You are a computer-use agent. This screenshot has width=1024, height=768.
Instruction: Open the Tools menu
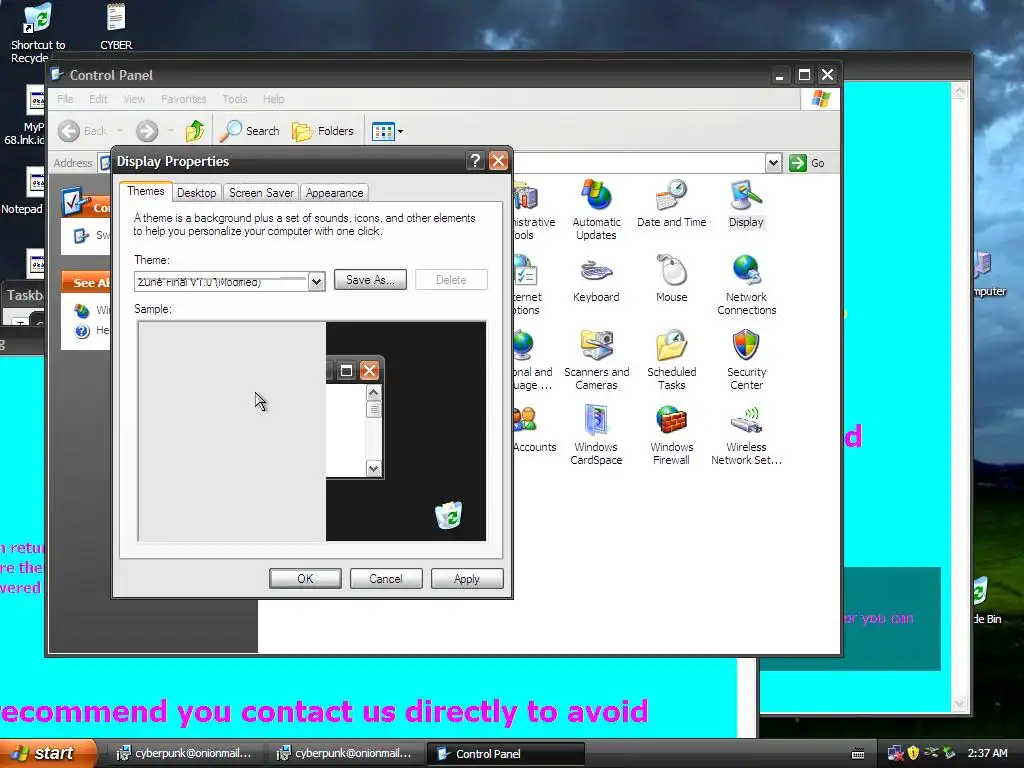[x=234, y=99]
